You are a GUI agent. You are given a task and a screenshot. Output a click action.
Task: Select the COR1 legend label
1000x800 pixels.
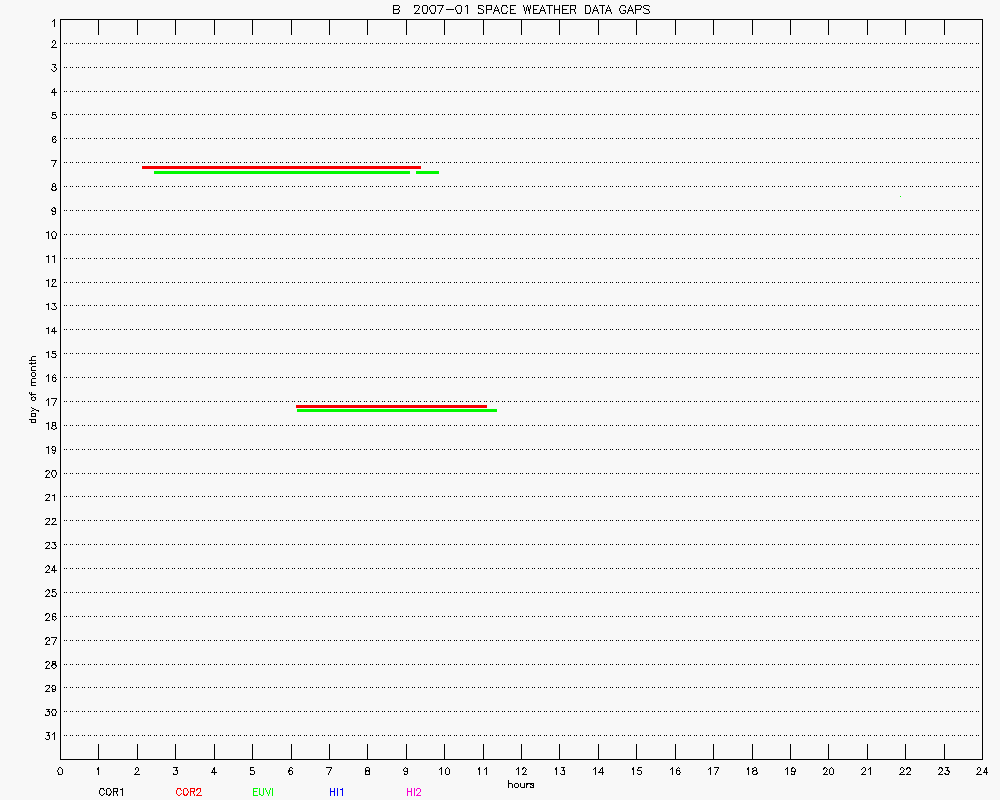click(111, 792)
